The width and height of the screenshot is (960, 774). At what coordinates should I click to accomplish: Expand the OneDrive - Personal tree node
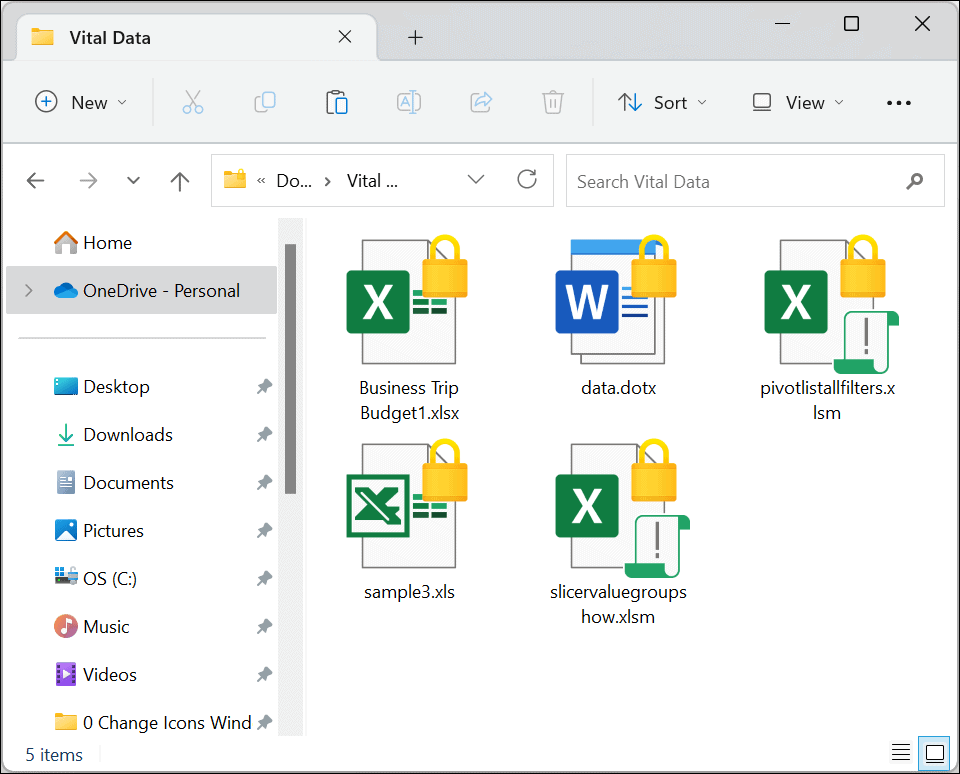click(x=29, y=291)
